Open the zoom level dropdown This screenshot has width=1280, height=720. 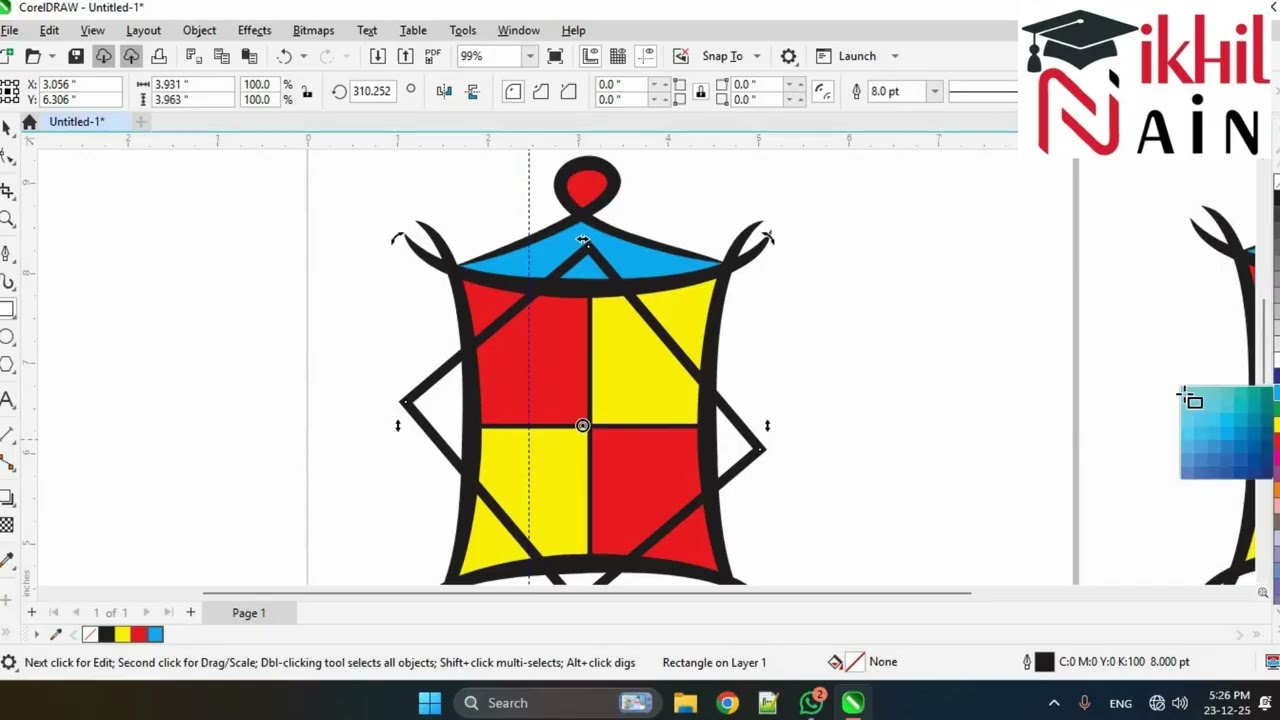pyautogui.click(x=530, y=57)
